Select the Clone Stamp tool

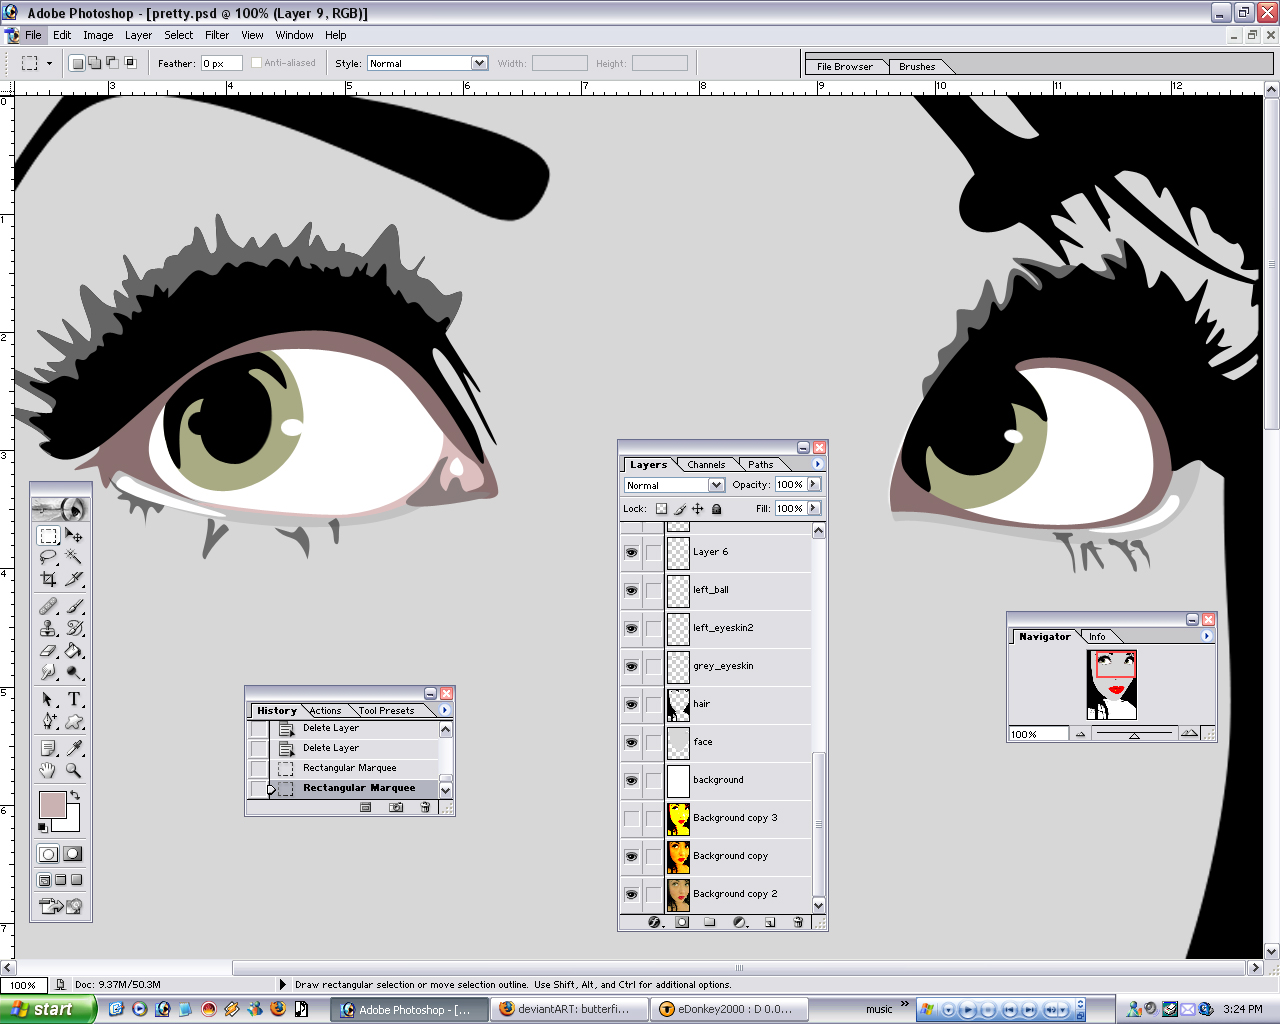48,629
